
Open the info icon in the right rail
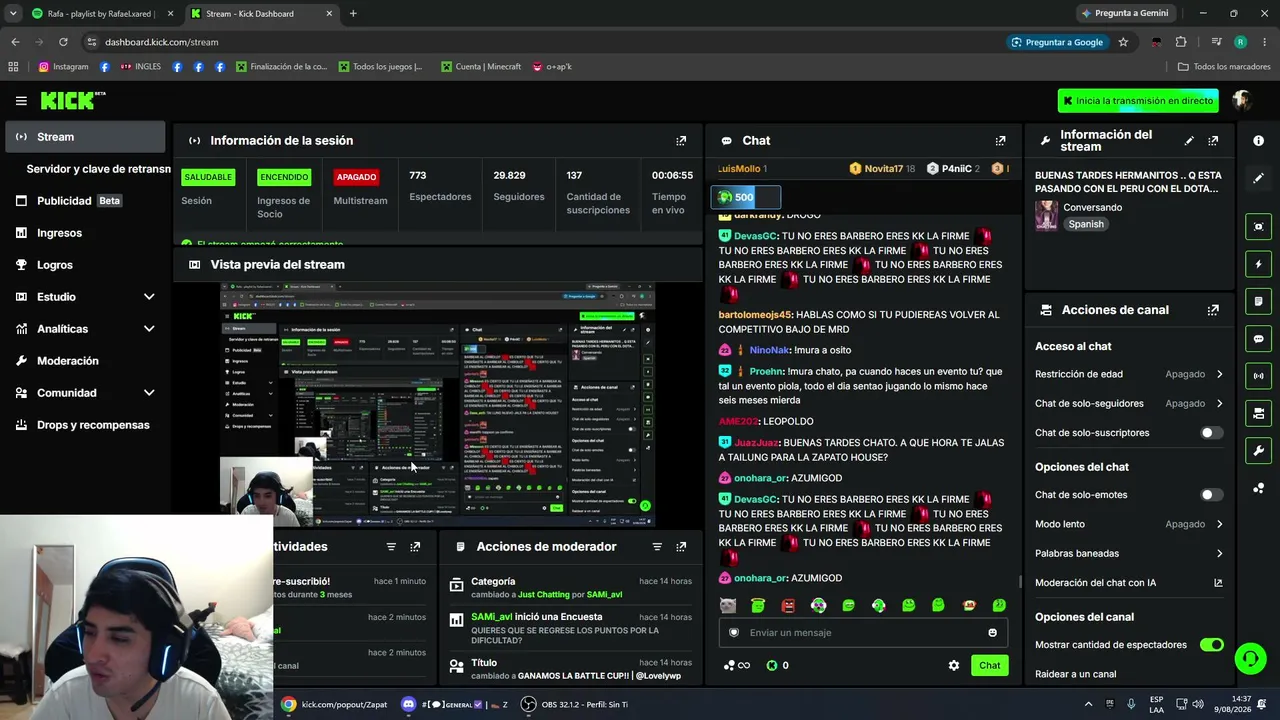[1258, 141]
